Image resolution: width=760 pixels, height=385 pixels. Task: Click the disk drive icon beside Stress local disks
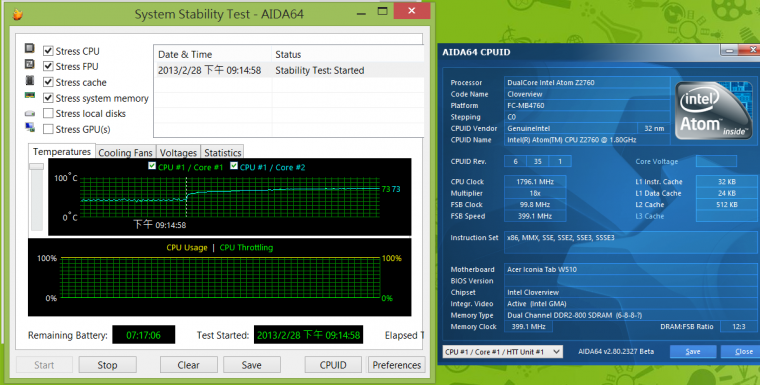30,113
